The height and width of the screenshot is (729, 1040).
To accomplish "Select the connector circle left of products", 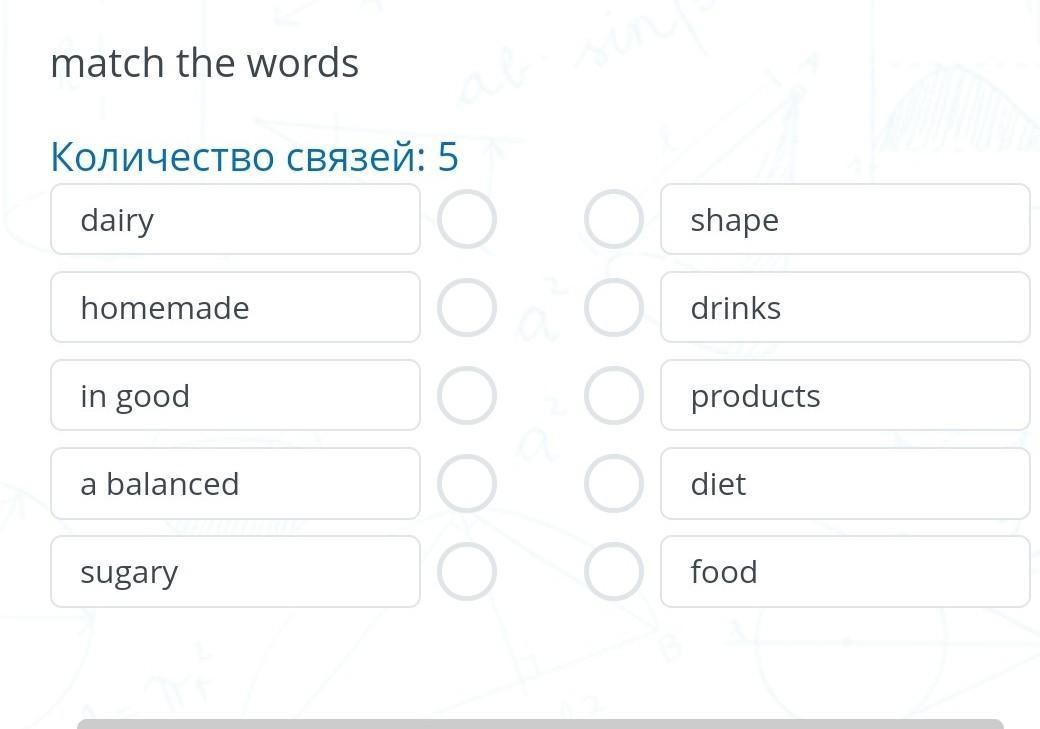I will coord(614,395).
